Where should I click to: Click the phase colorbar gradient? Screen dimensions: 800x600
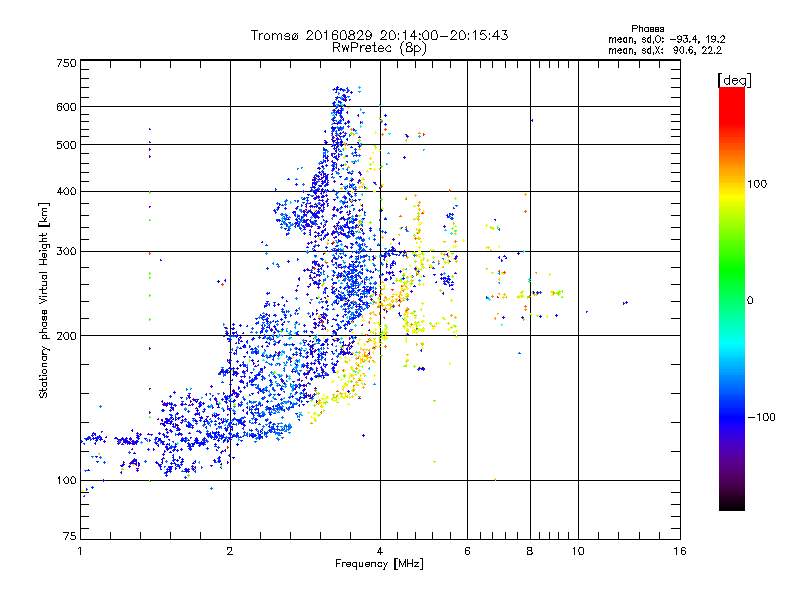(x=732, y=298)
